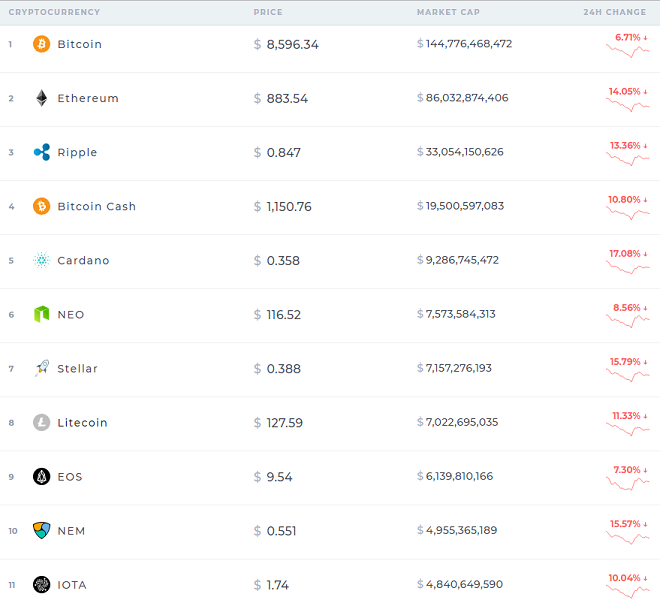
Task: Sort by the Market Cap column header
Action: (x=448, y=12)
